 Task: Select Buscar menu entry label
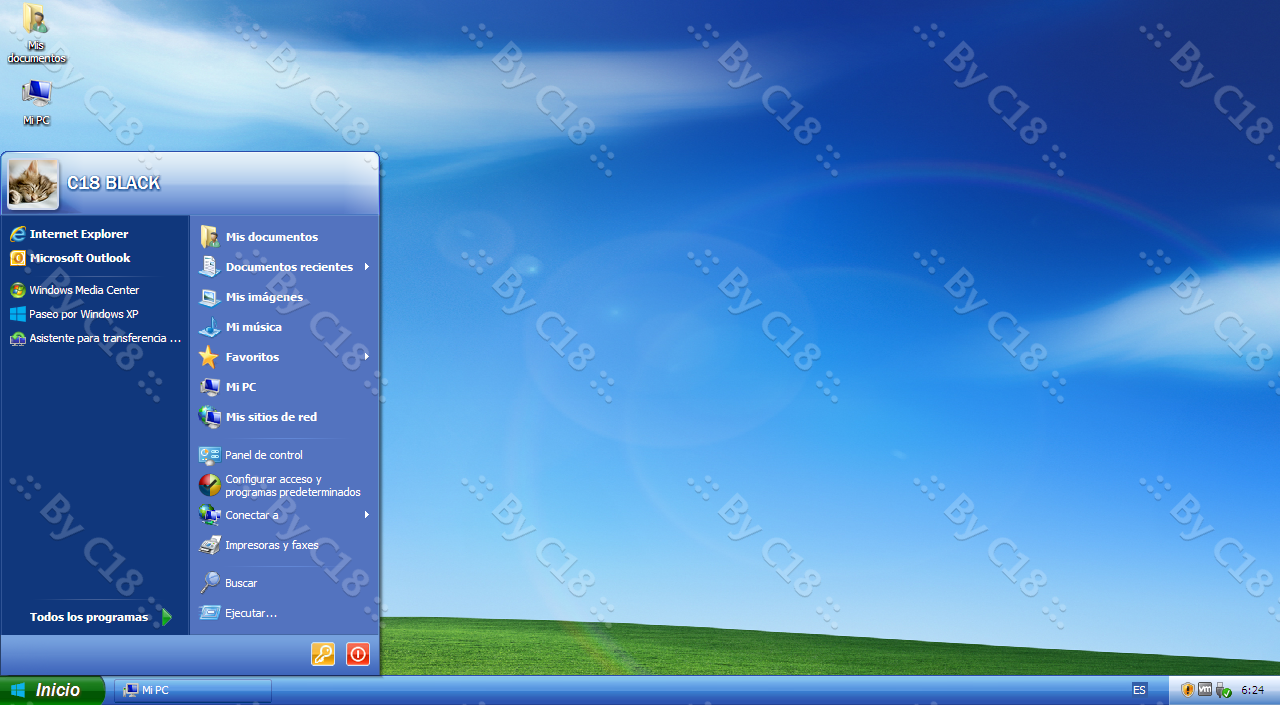[x=241, y=583]
